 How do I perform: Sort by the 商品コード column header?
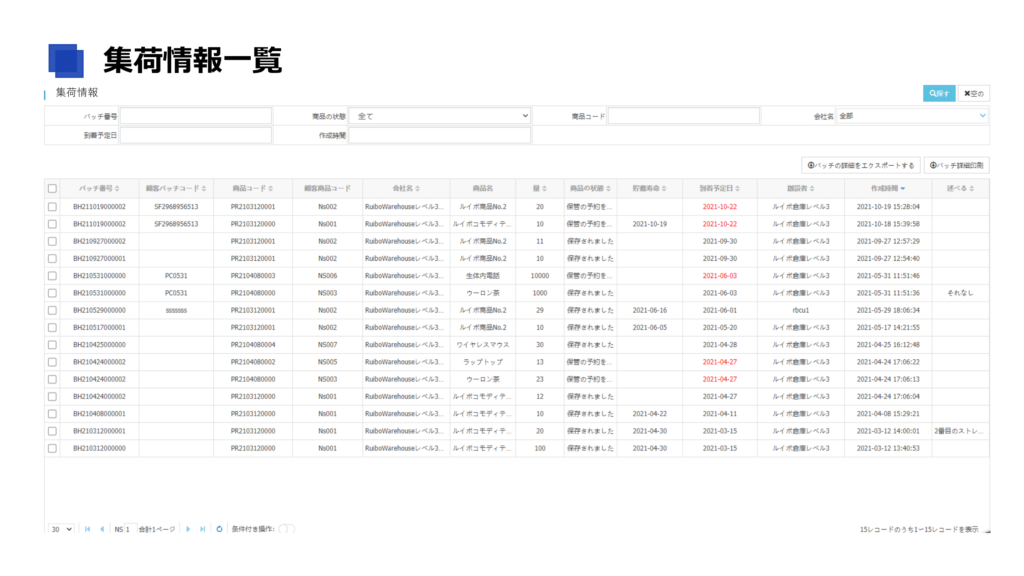(253, 188)
